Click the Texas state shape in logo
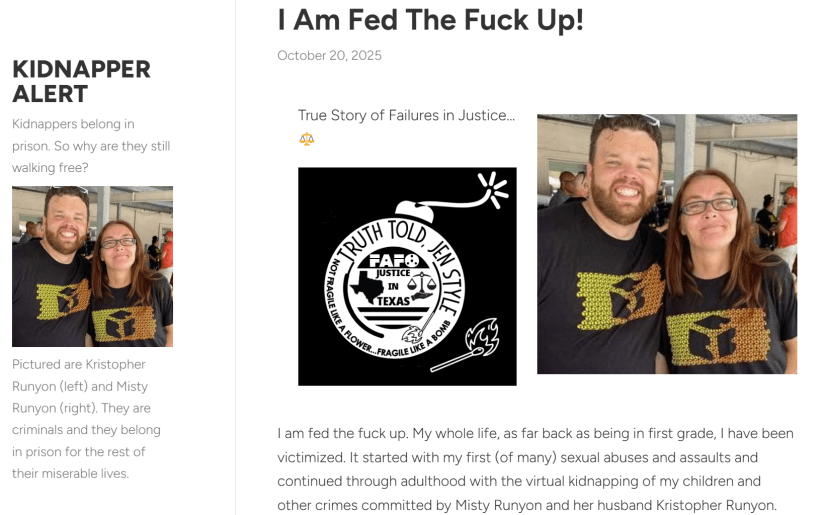 click(x=367, y=287)
